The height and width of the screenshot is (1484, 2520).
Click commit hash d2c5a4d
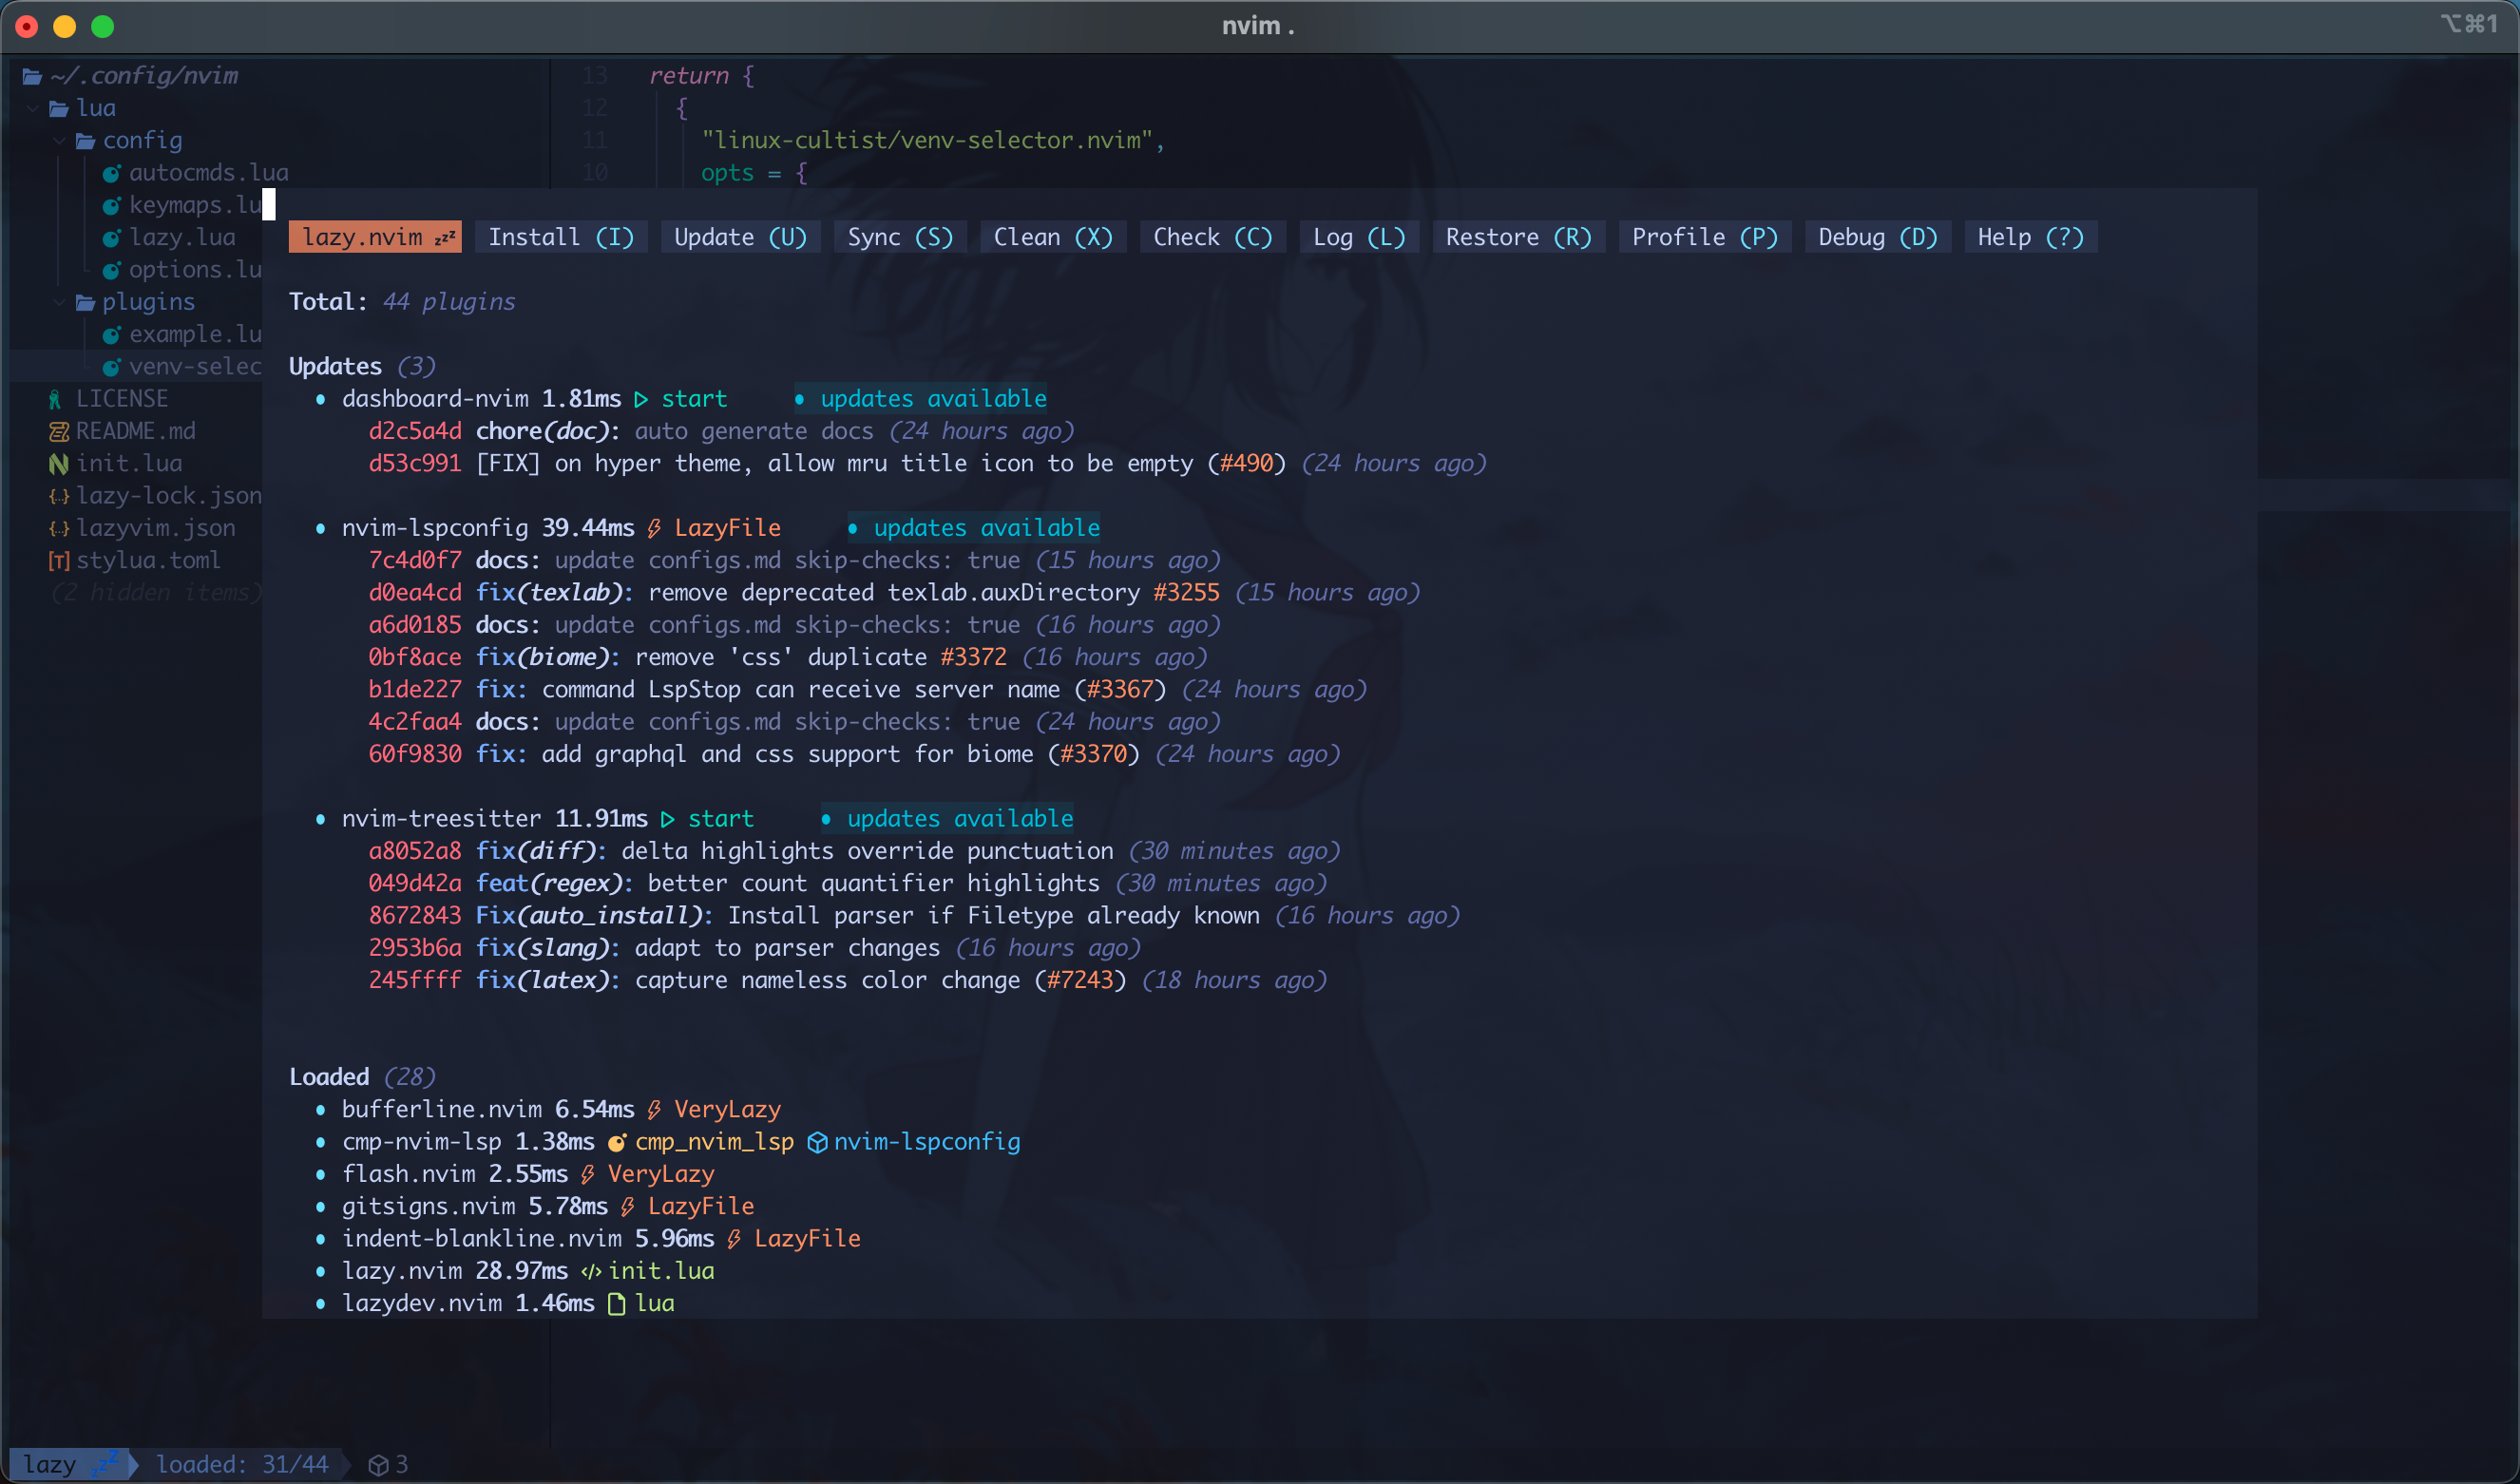[x=415, y=431]
